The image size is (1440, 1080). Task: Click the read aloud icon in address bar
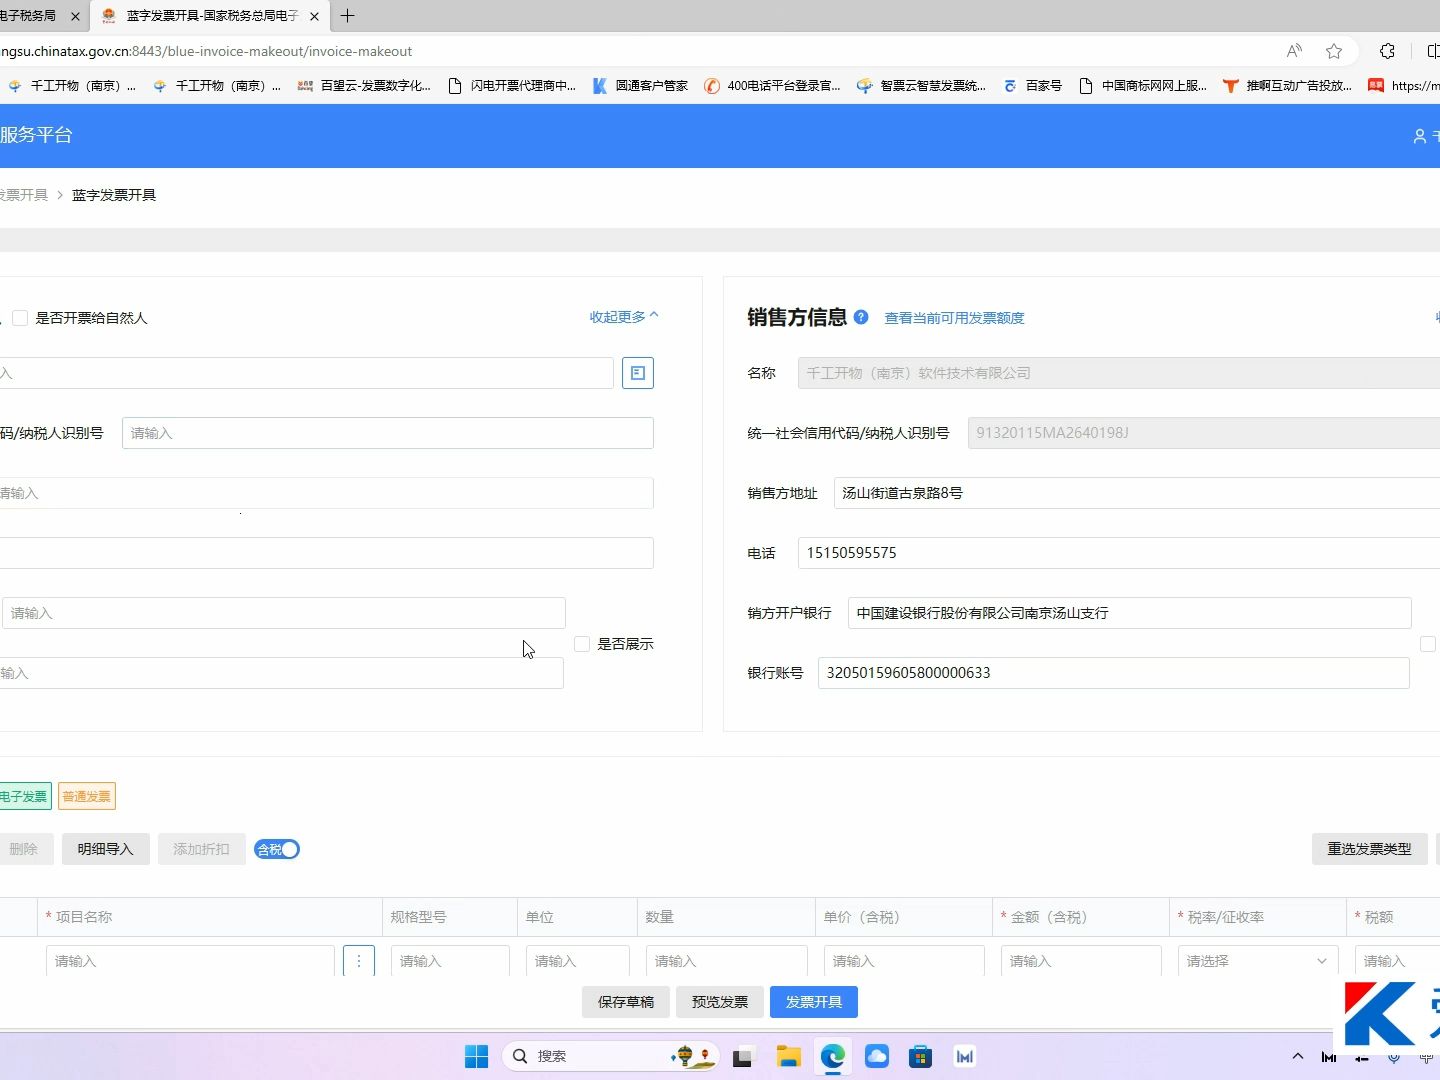click(1294, 51)
